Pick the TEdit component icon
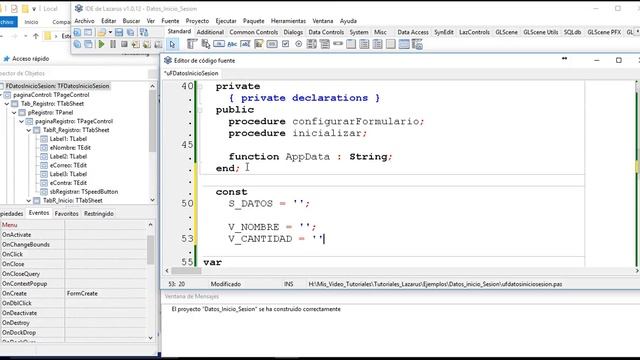Screen dimensions: 640x360 point(245,44)
